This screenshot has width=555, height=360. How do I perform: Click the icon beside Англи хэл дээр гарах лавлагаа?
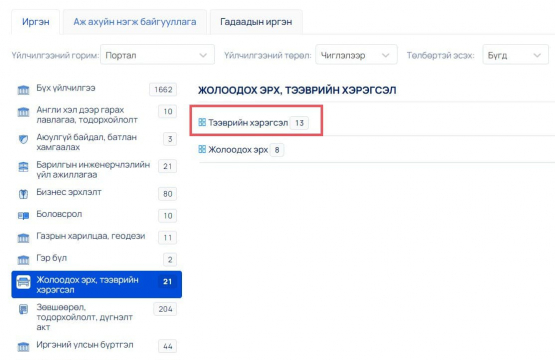pyautogui.click(x=23, y=112)
